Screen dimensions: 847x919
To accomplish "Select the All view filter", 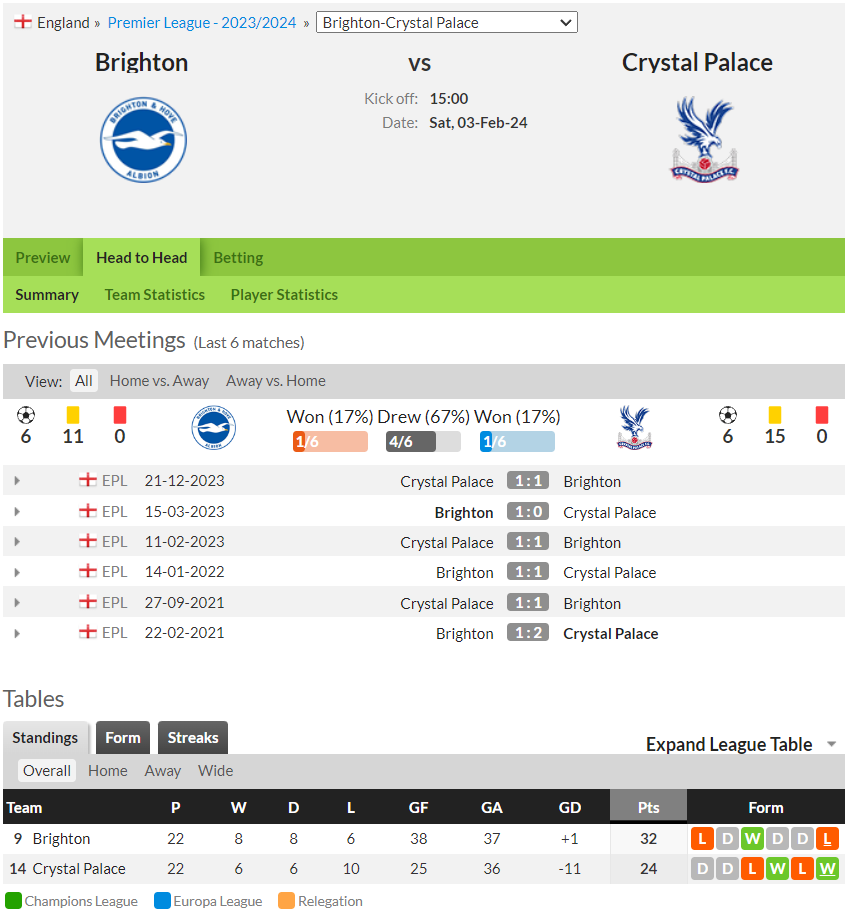I will [x=84, y=381].
